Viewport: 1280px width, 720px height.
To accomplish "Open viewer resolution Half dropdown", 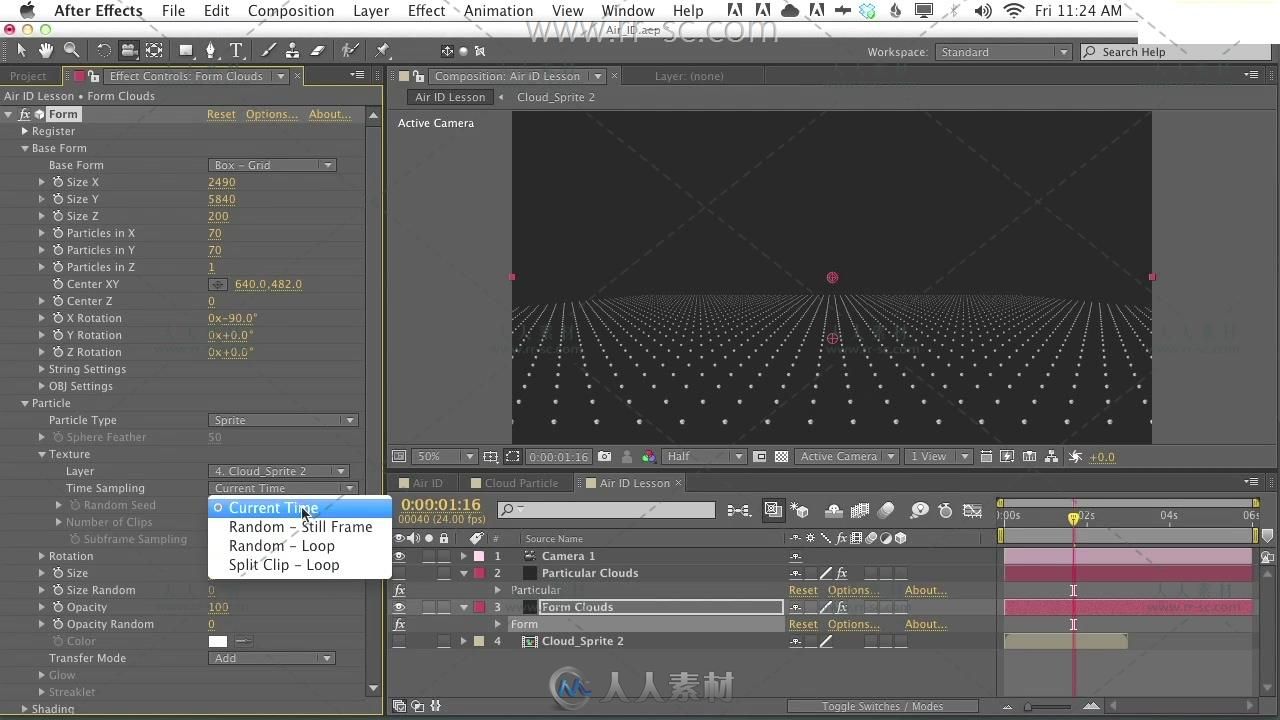I will point(704,456).
